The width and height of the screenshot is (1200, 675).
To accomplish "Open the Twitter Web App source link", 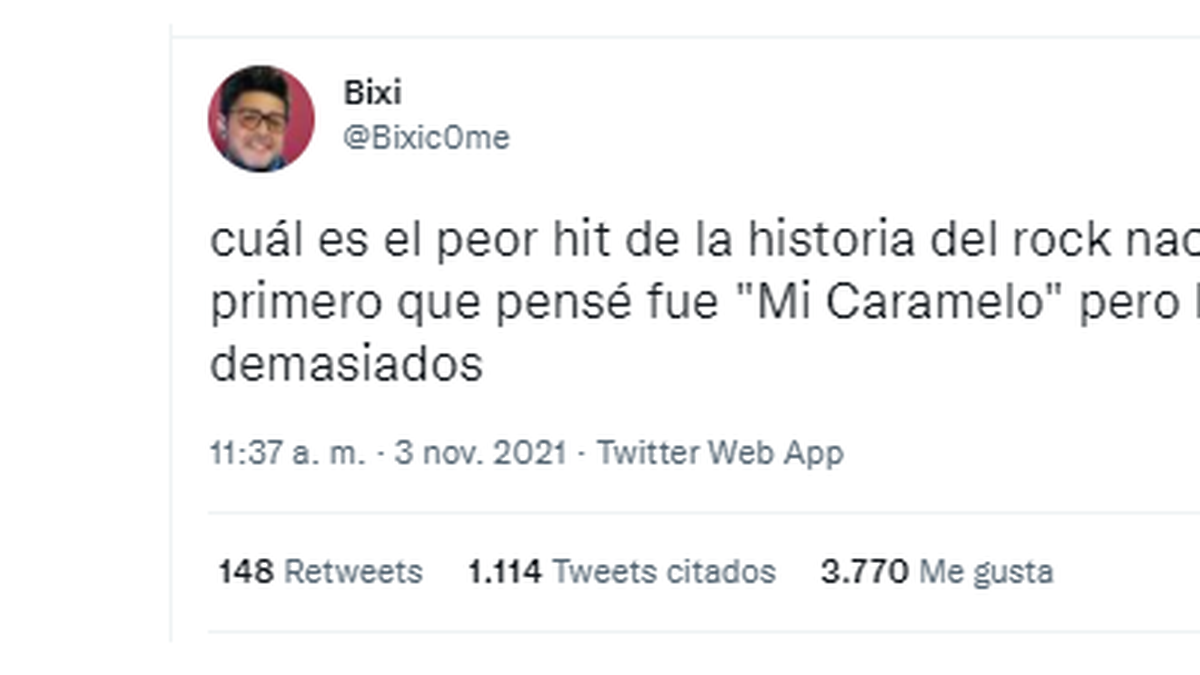I will (720, 453).
